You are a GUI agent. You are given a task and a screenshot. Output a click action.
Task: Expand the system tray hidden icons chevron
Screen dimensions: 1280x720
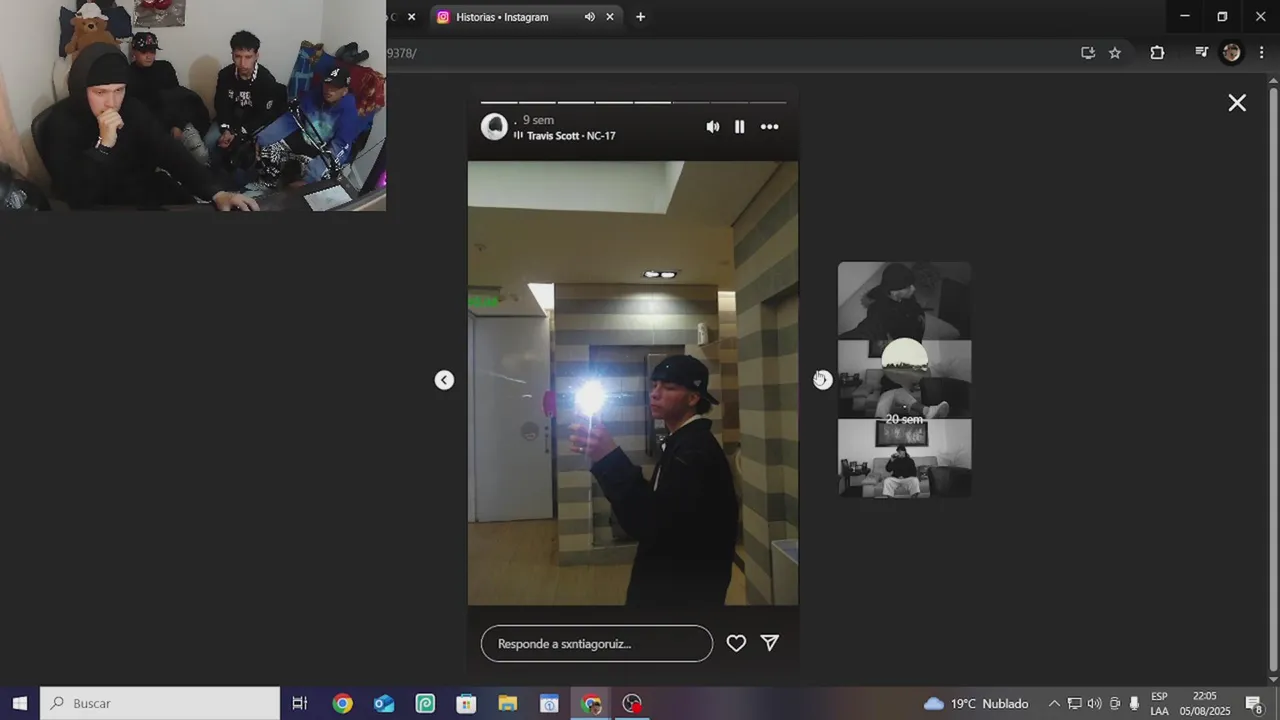coord(1054,703)
